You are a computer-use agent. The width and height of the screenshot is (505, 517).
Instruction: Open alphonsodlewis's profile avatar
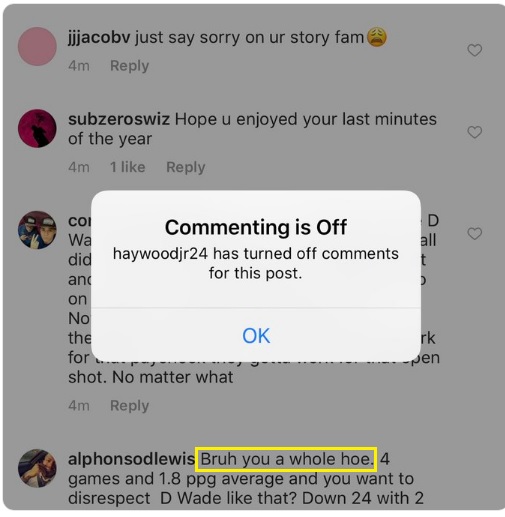[37, 468]
